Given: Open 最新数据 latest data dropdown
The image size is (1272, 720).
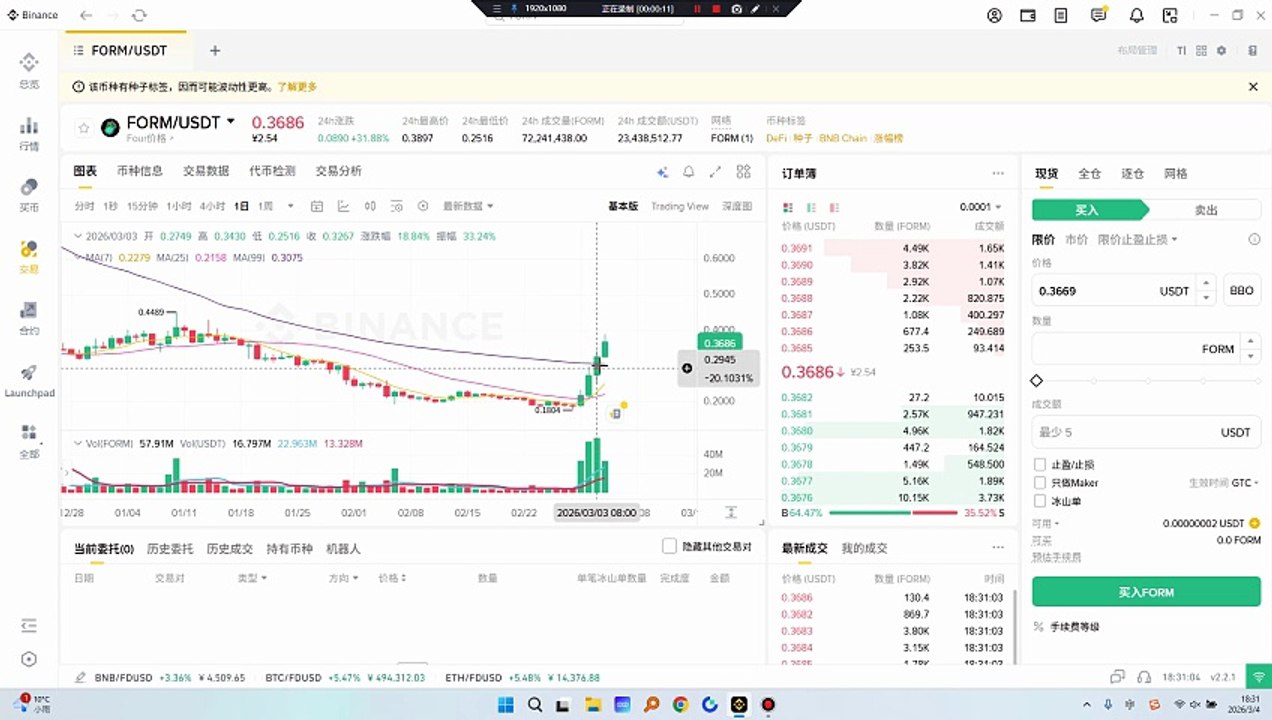Looking at the screenshot, I should (468, 206).
